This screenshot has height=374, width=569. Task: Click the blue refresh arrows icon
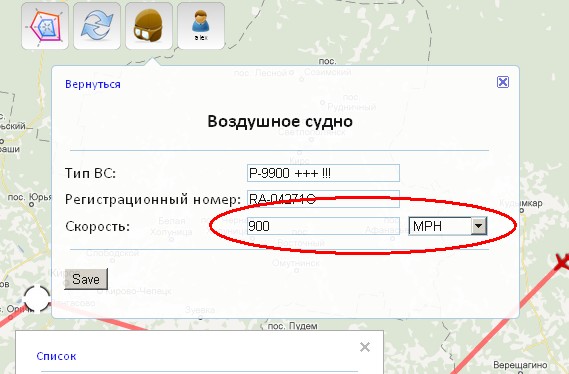(97, 26)
